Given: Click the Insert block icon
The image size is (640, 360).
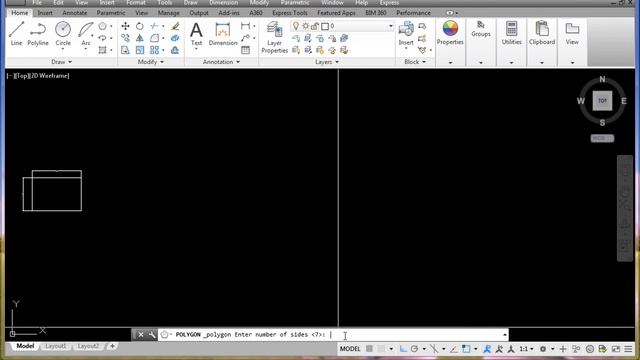Looking at the screenshot, I should coord(406,33).
